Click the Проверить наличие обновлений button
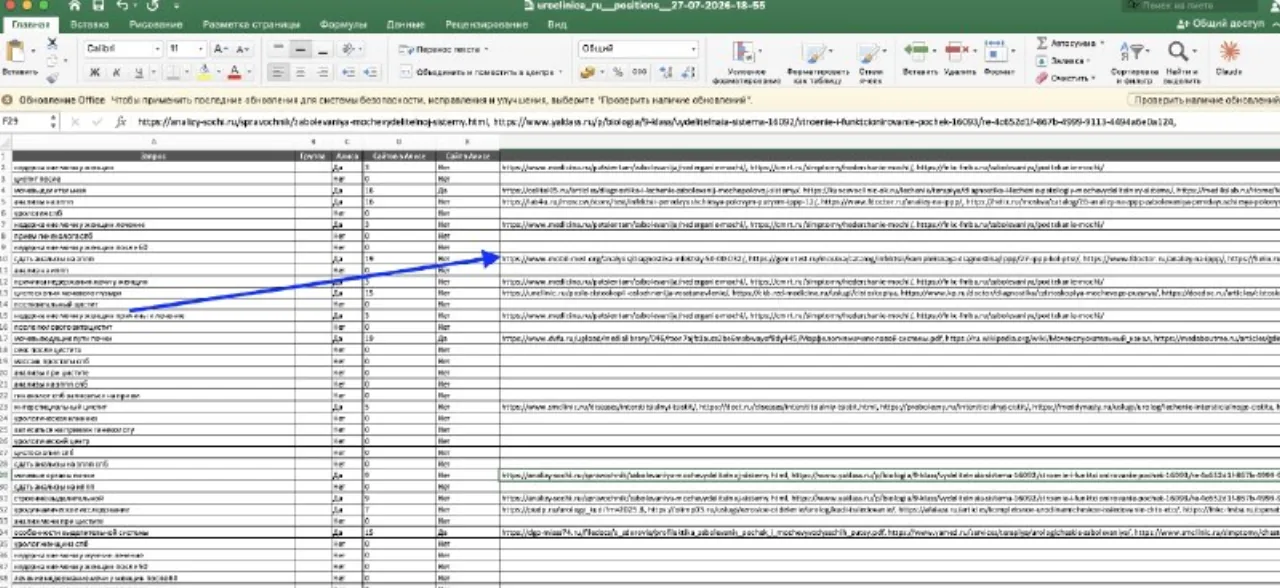Screen dimensions: 1280x588 point(1206,100)
